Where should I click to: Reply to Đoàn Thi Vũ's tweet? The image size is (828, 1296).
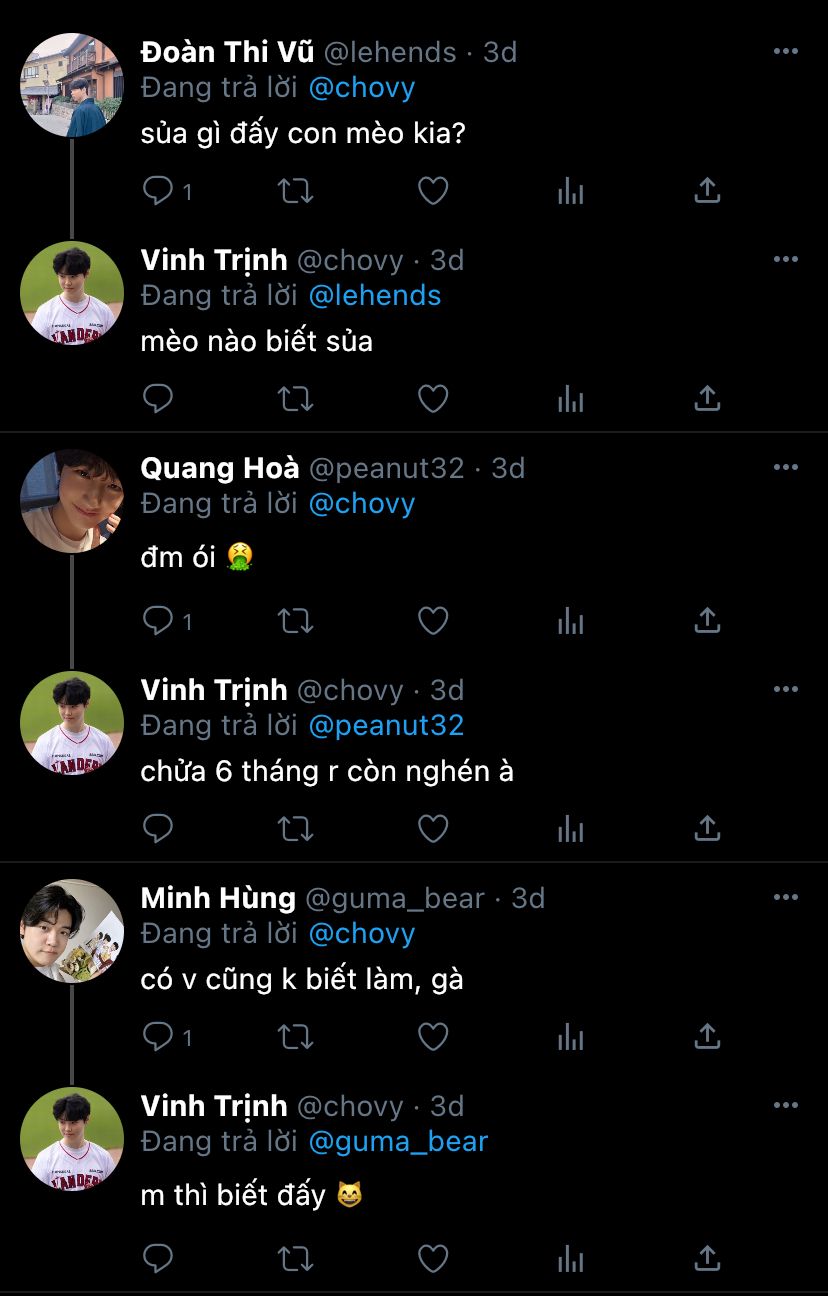(x=158, y=191)
